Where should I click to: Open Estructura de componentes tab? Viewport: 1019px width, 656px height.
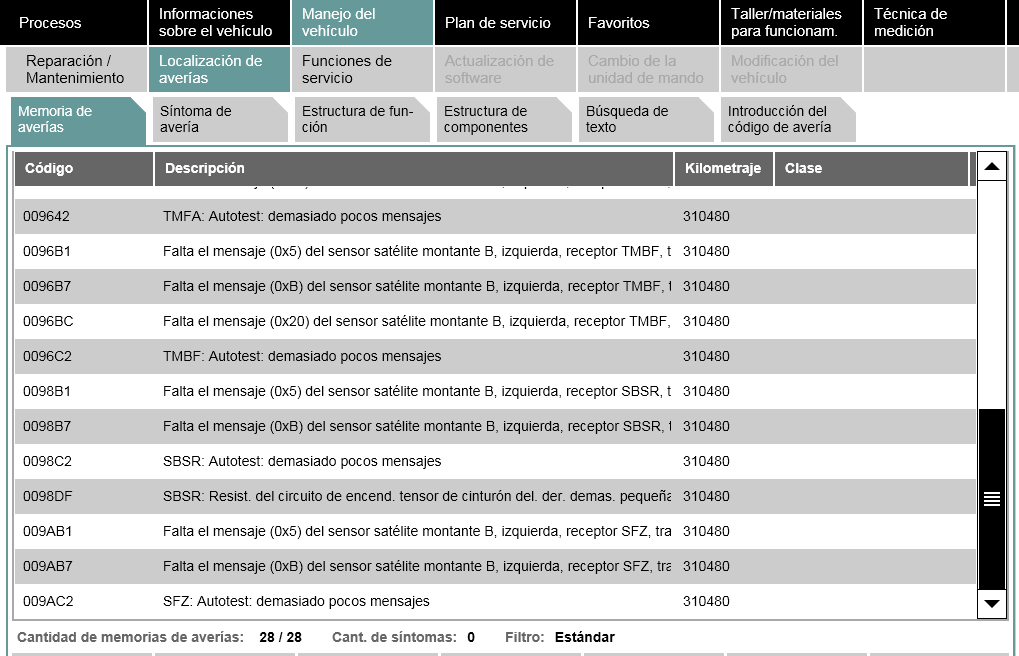[504, 120]
